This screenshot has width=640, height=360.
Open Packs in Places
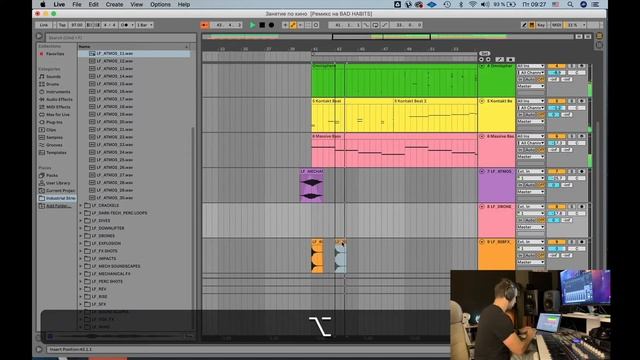pyautogui.click(x=52, y=176)
